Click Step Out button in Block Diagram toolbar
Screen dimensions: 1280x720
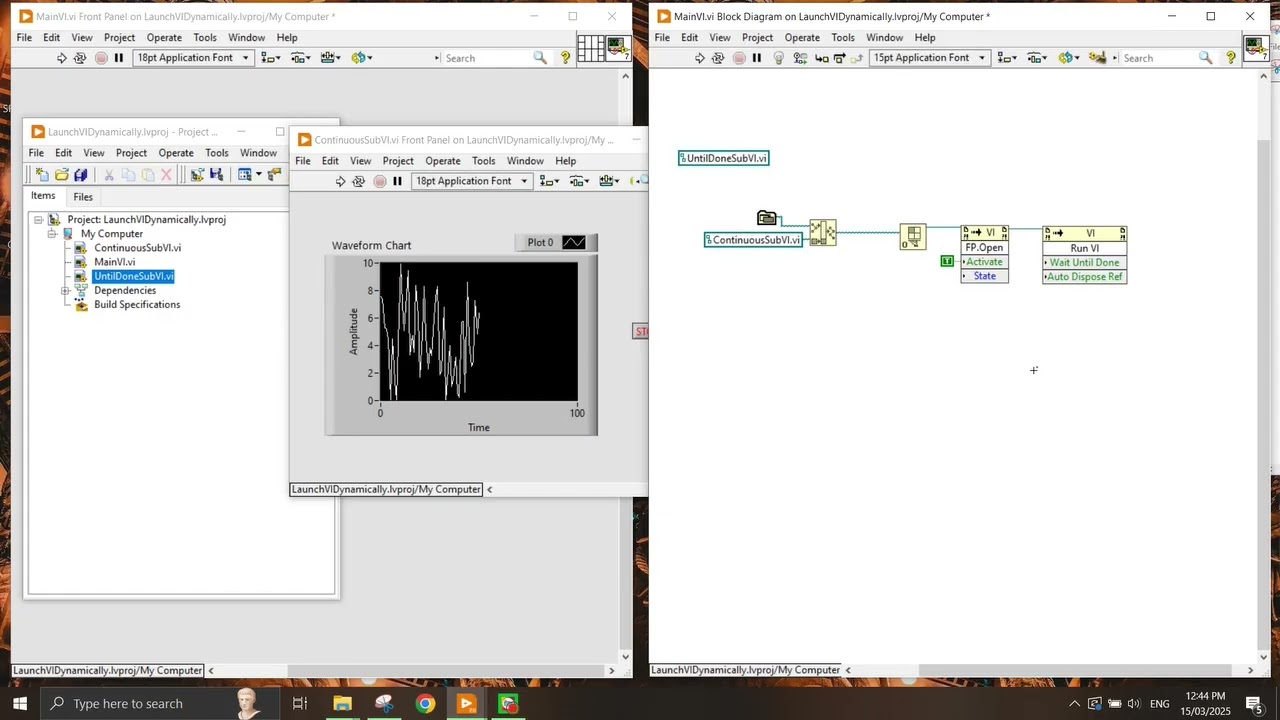(x=857, y=58)
